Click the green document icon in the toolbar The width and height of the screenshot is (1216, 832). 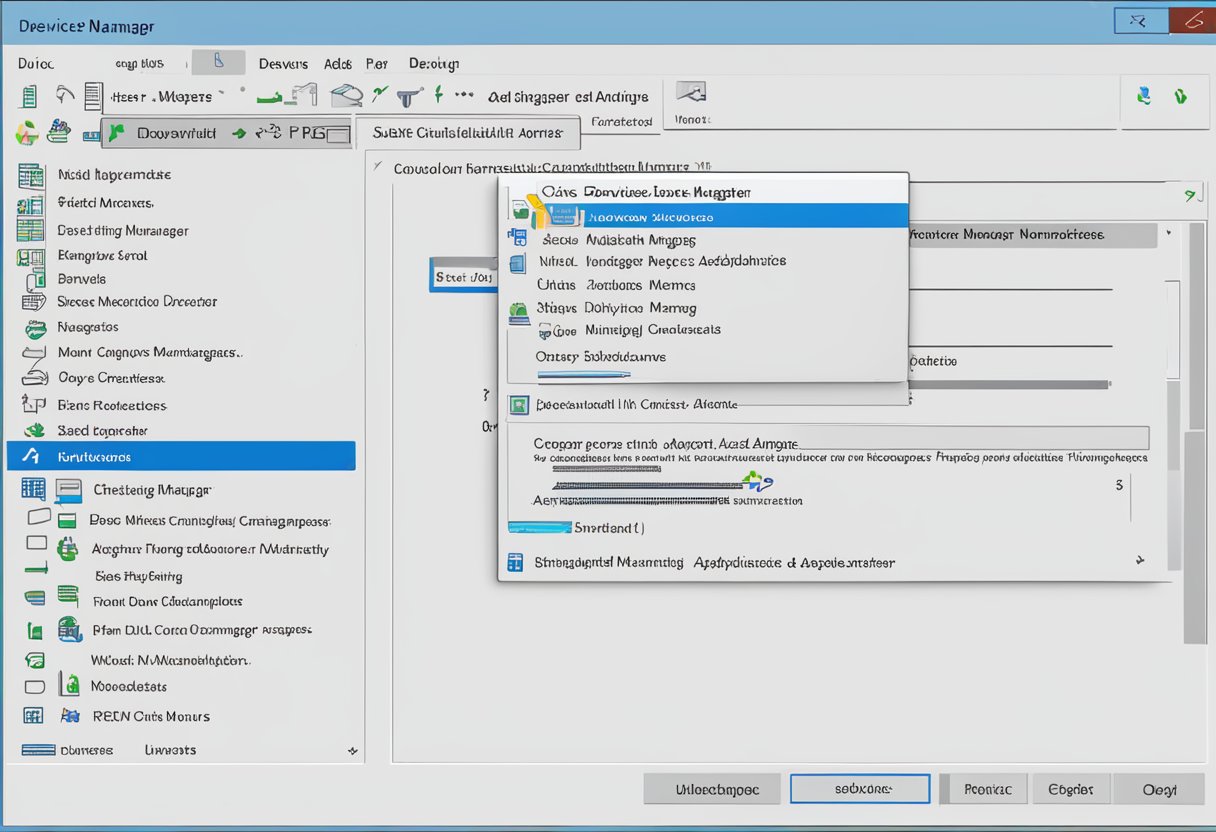coord(29,97)
